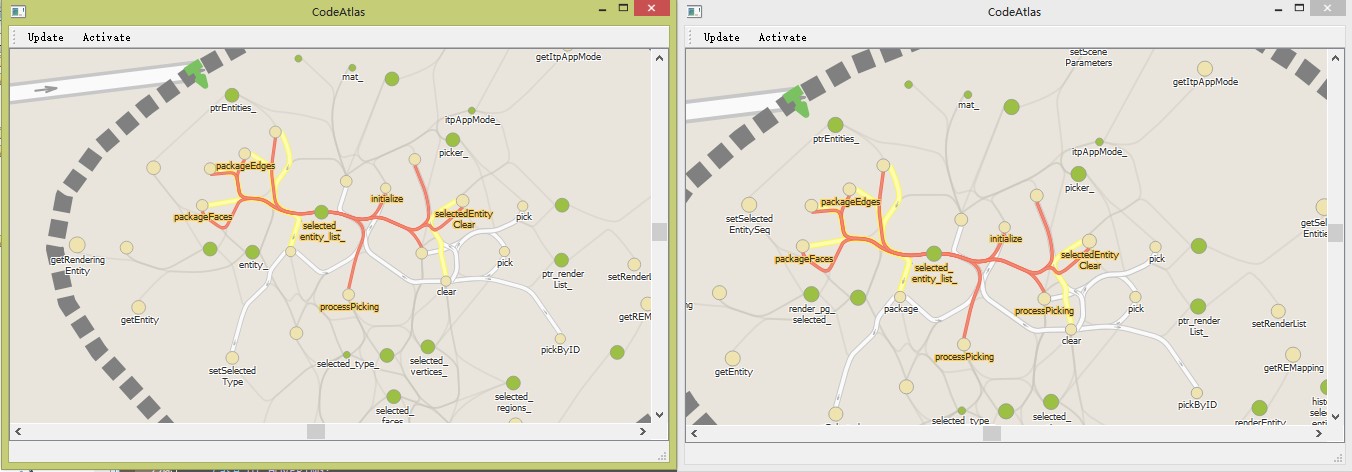Viewport: 1352px width, 472px height.
Task: Select initialize label in right window
Action: tap(1006, 239)
